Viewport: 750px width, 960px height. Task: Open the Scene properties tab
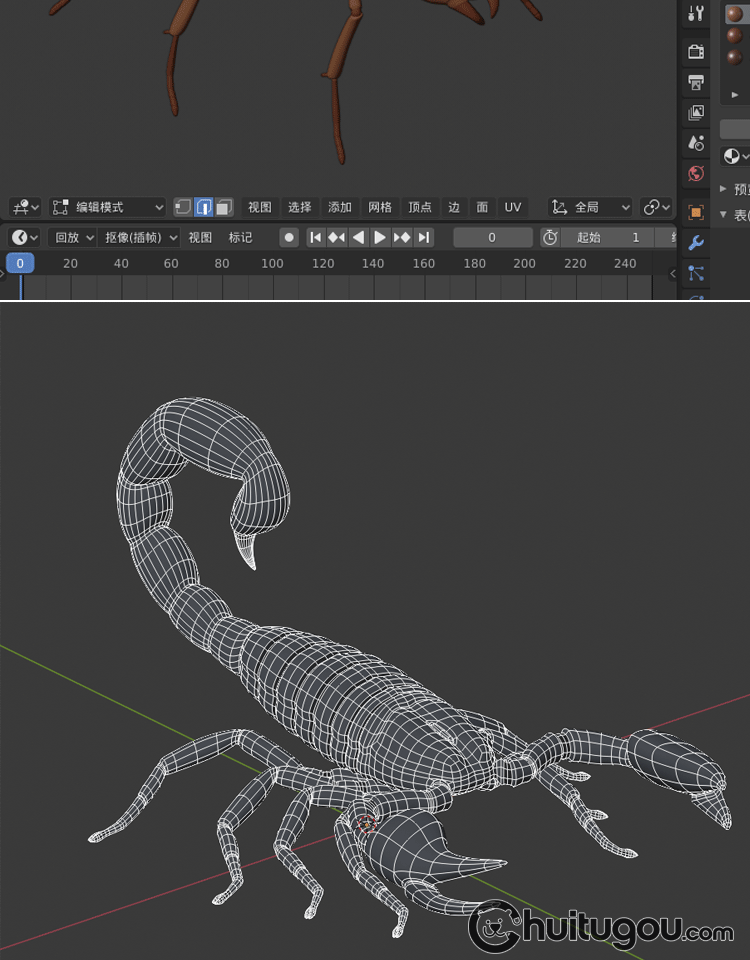pyautogui.click(x=696, y=143)
